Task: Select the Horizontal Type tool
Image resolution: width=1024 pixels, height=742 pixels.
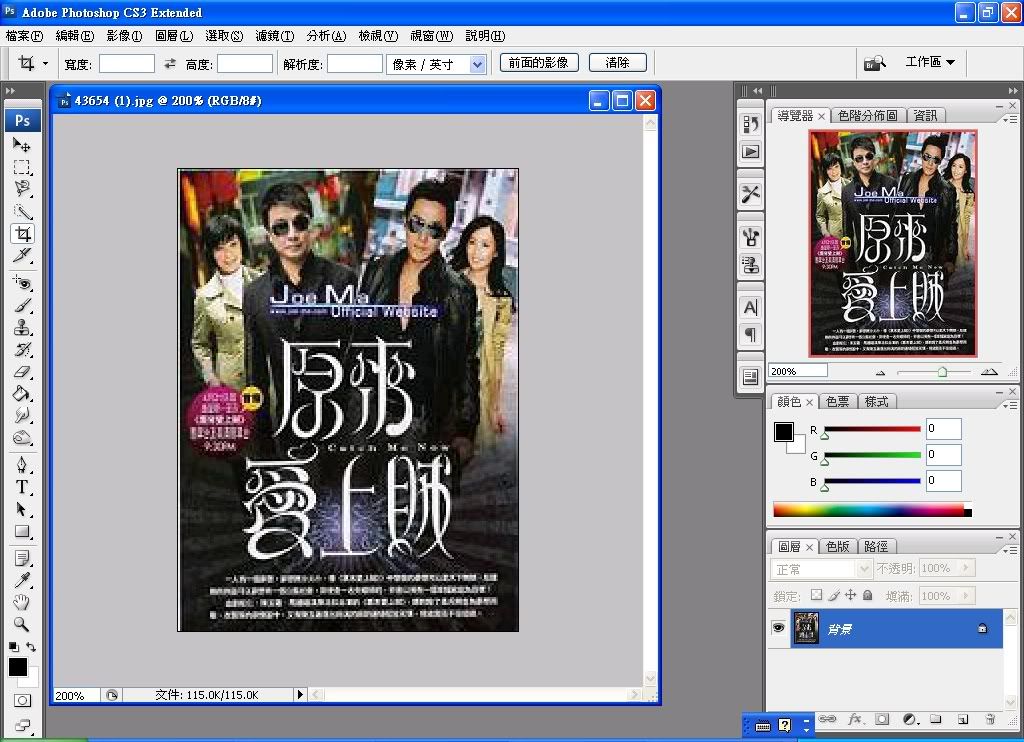Action: (22, 487)
